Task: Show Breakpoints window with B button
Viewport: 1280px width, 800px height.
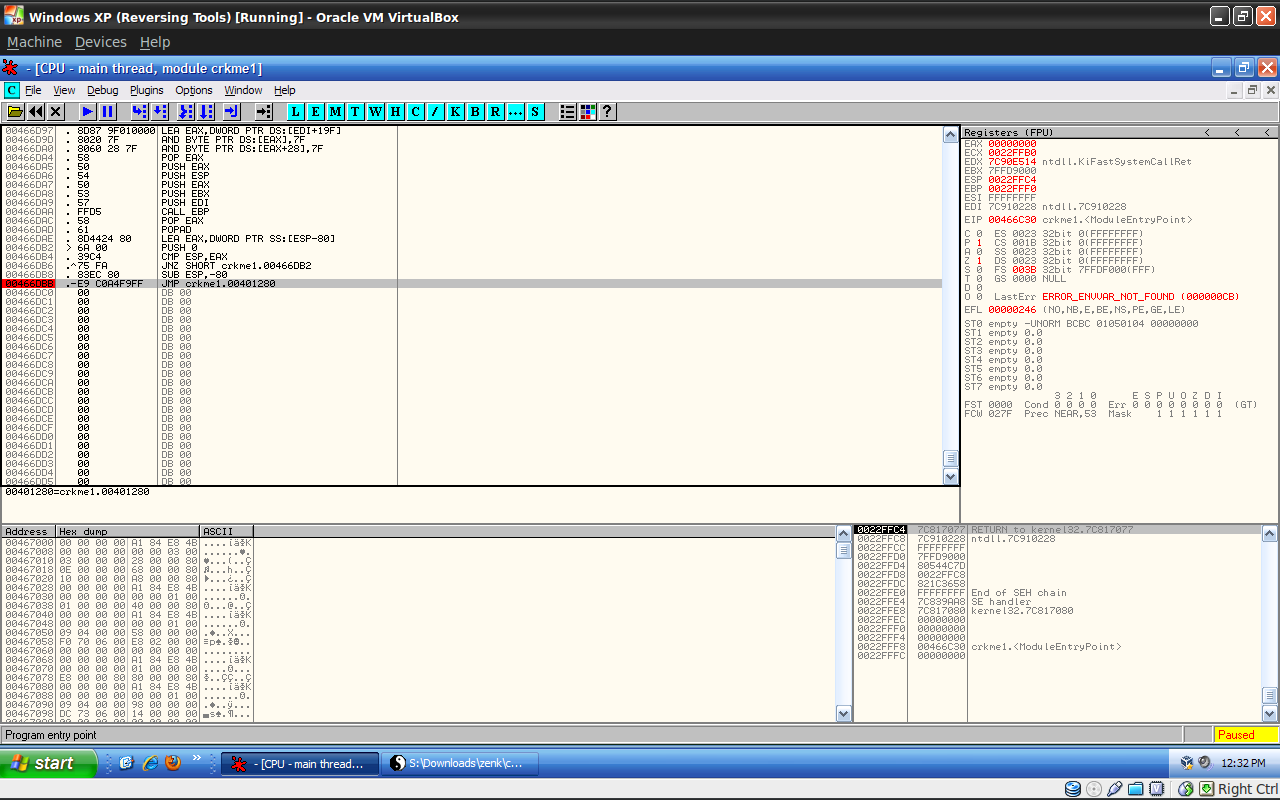Action: (476, 112)
